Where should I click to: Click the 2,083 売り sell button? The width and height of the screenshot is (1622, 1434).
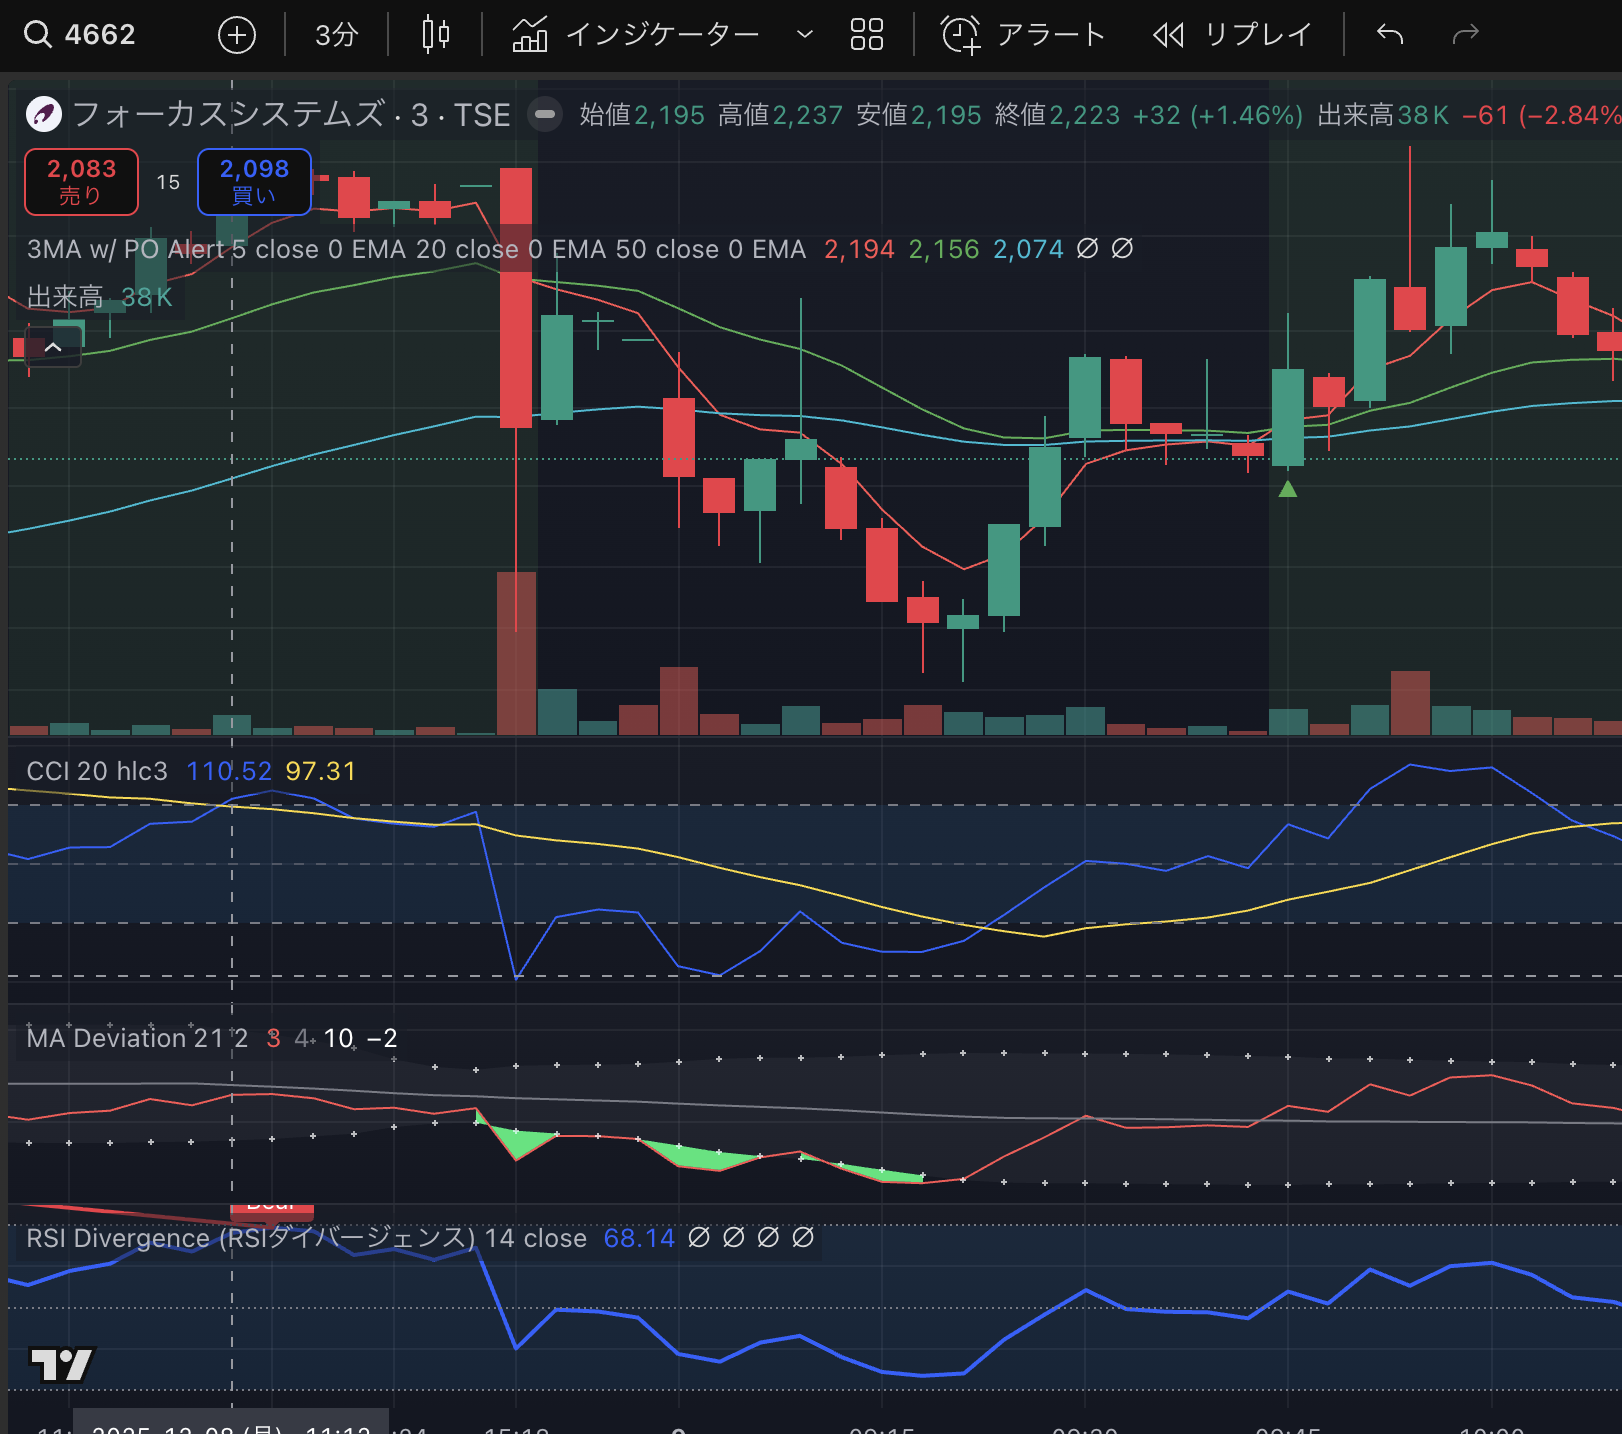pos(81,182)
